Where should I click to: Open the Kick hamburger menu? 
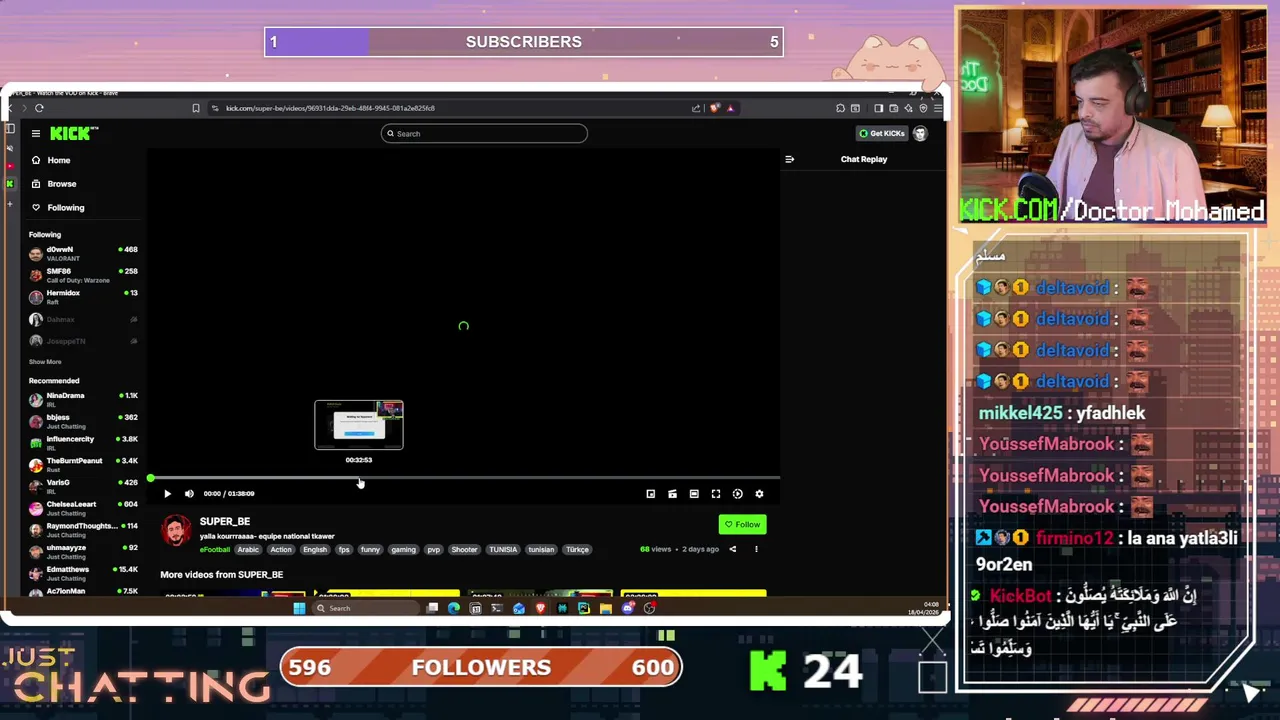coord(36,133)
